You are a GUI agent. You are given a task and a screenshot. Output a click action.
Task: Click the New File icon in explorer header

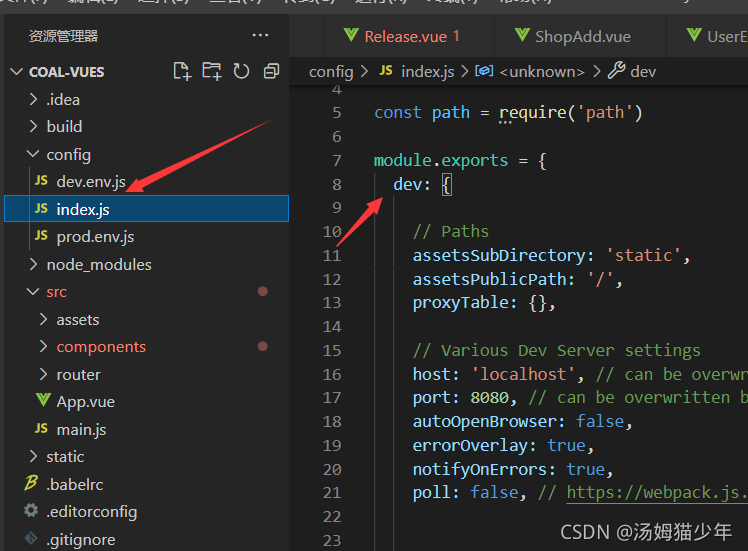click(182, 72)
